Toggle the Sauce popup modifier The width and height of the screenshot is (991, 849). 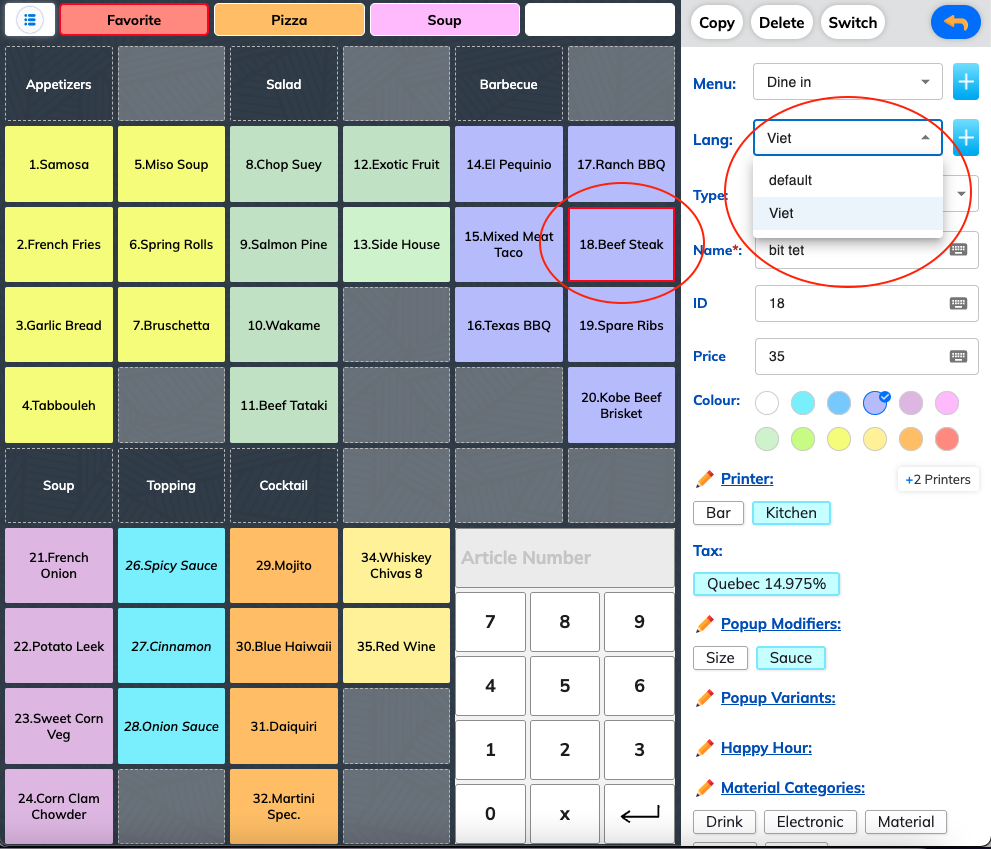[x=791, y=657]
